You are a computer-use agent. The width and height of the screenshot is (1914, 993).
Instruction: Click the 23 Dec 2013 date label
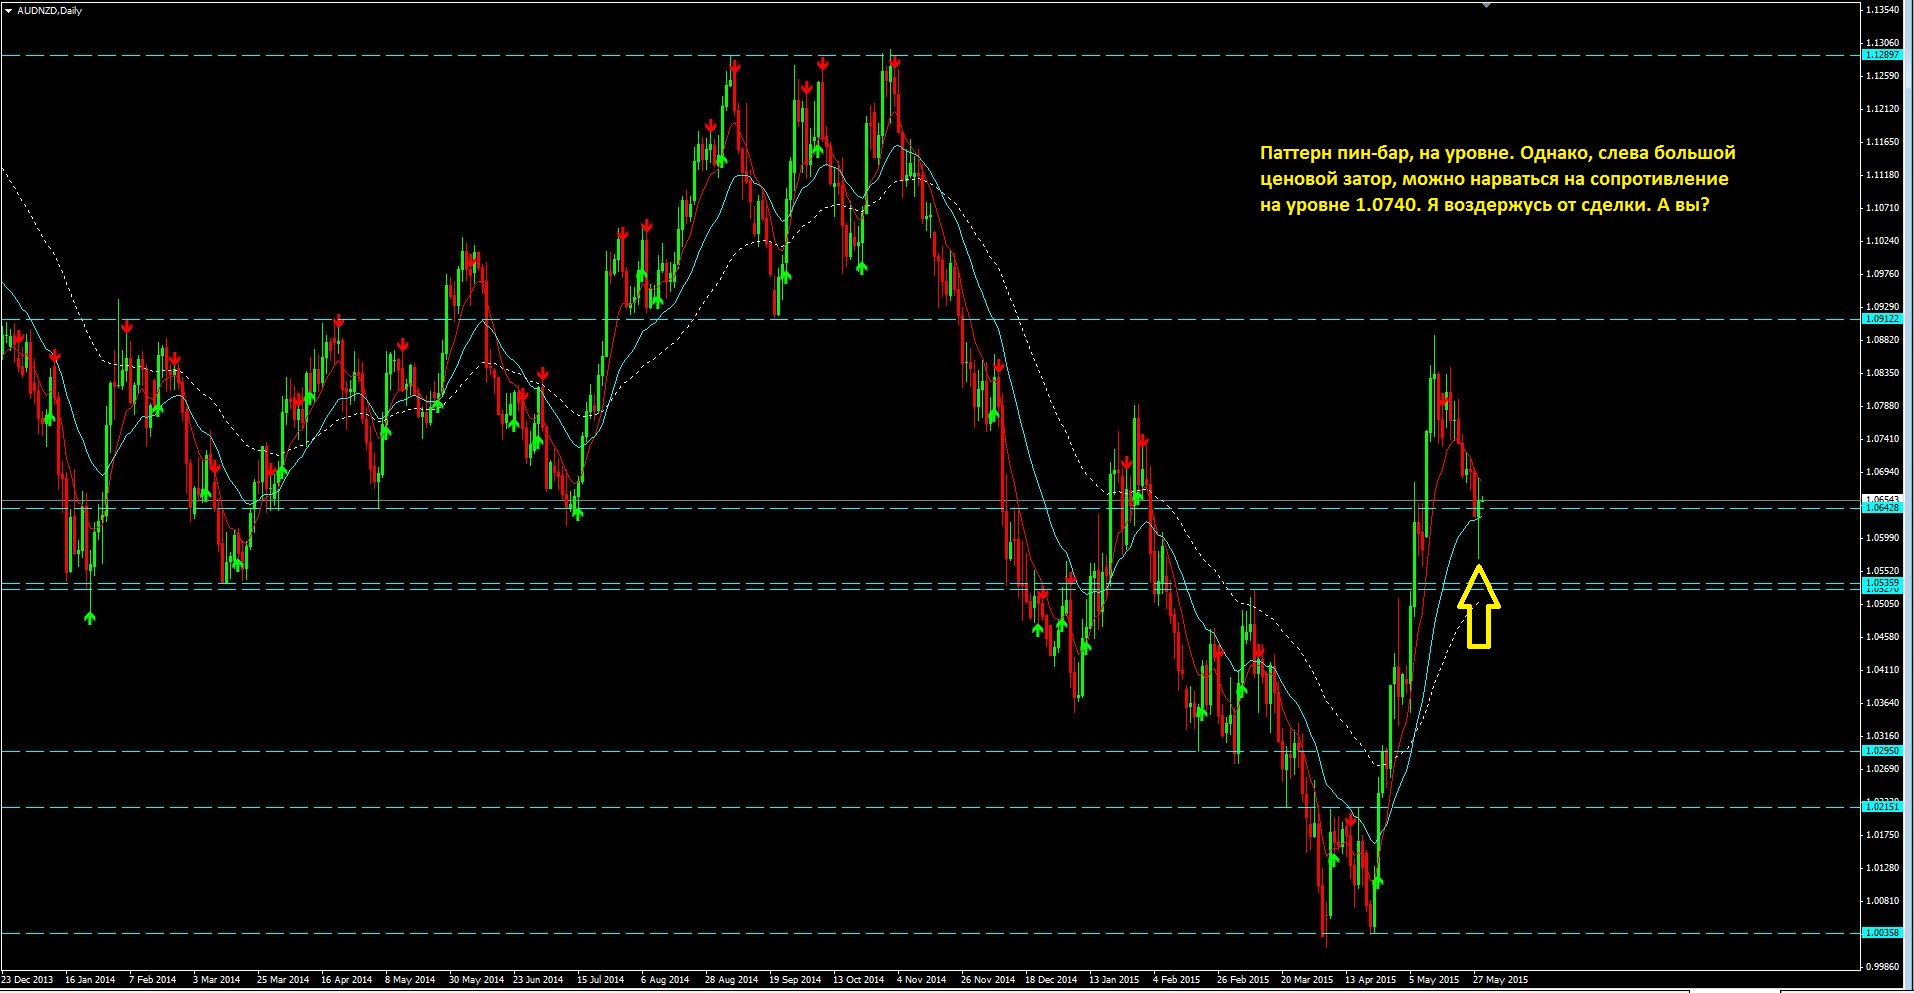[x=28, y=980]
